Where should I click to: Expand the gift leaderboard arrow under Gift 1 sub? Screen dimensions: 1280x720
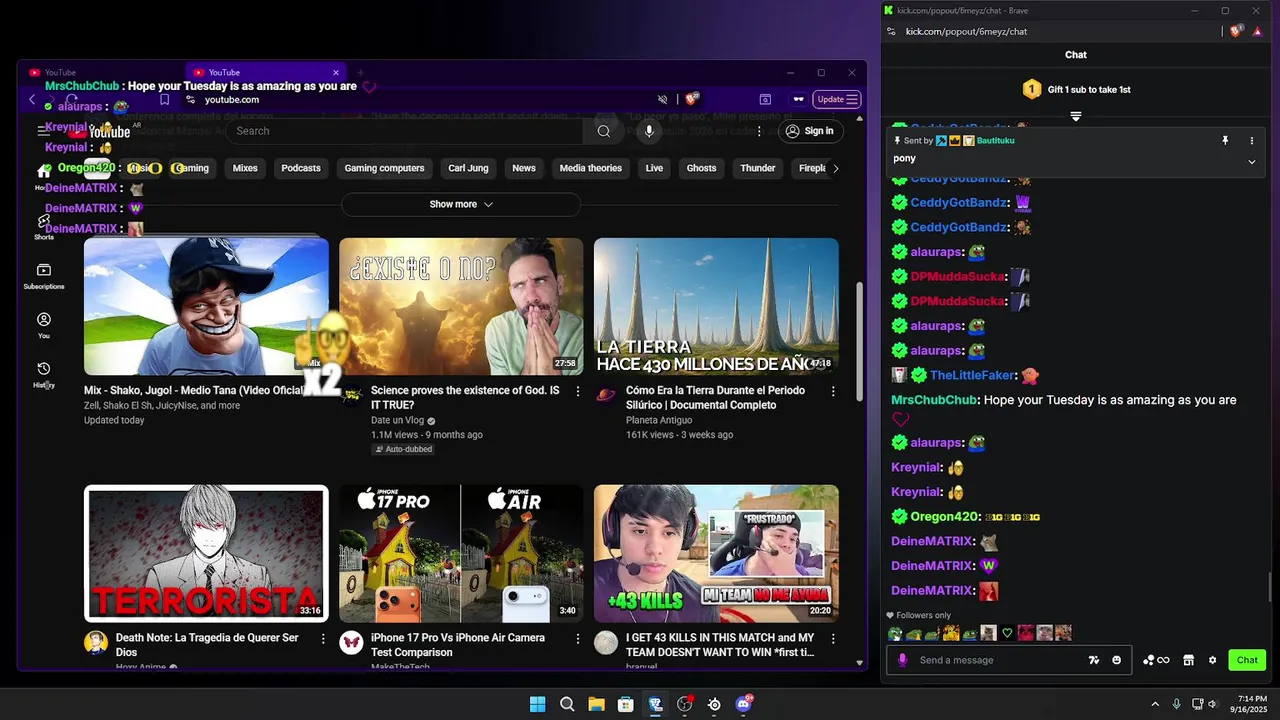(1076, 117)
